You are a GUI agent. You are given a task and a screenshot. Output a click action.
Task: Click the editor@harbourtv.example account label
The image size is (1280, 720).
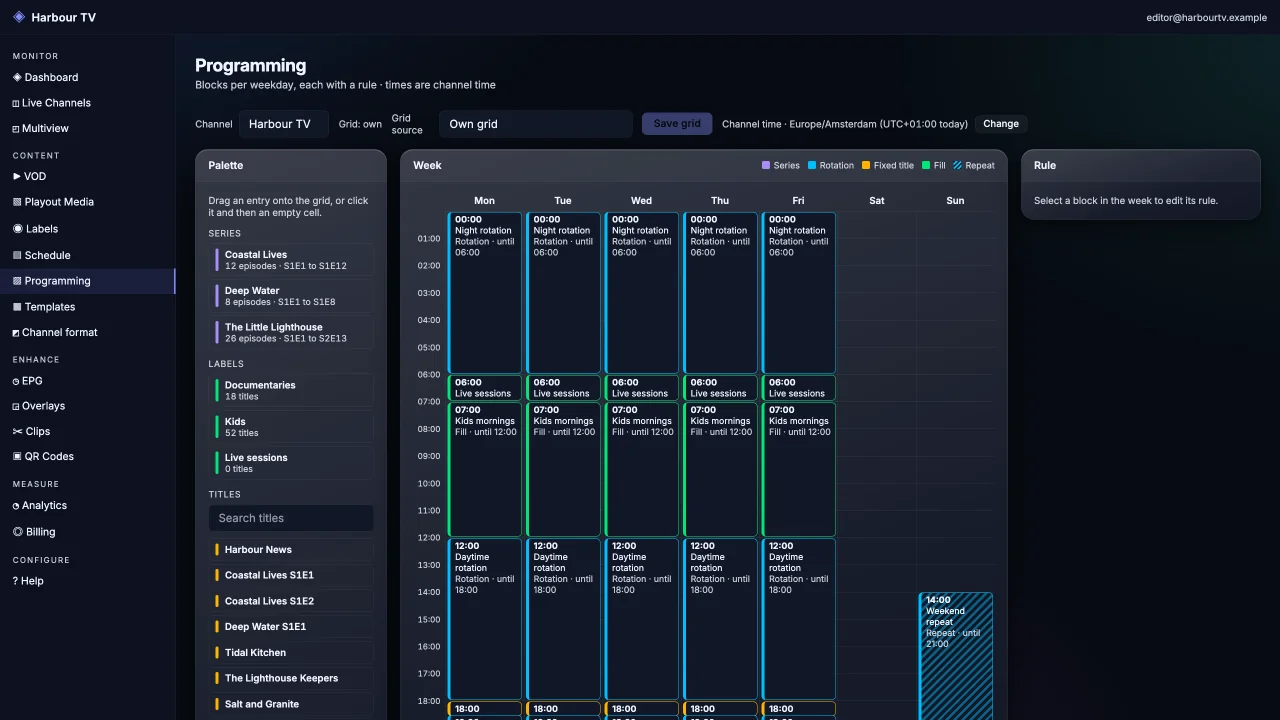pos(1207,18)
